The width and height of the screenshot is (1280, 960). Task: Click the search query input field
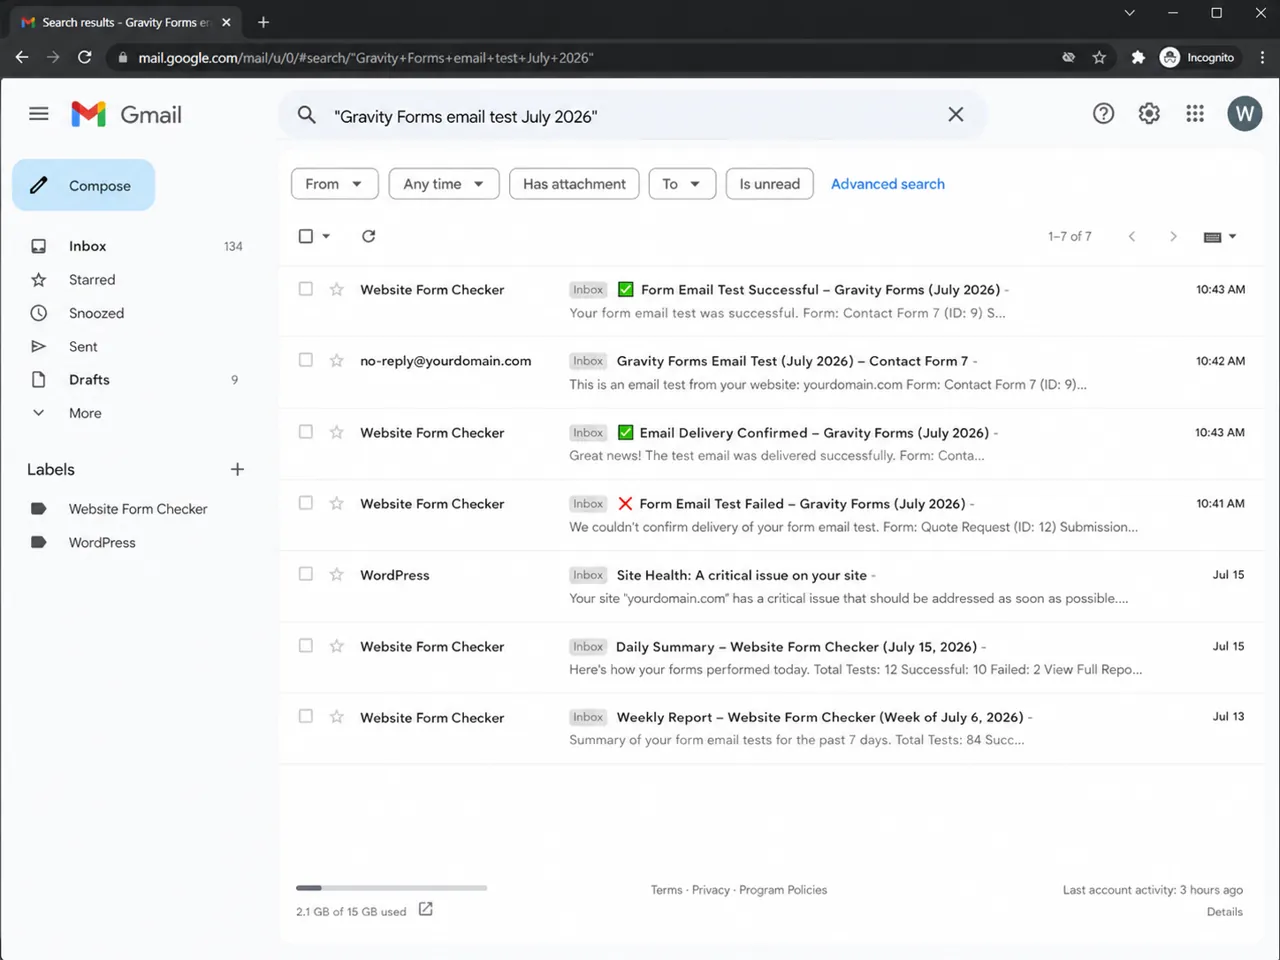pyautogui.click(x=635, y=116)
